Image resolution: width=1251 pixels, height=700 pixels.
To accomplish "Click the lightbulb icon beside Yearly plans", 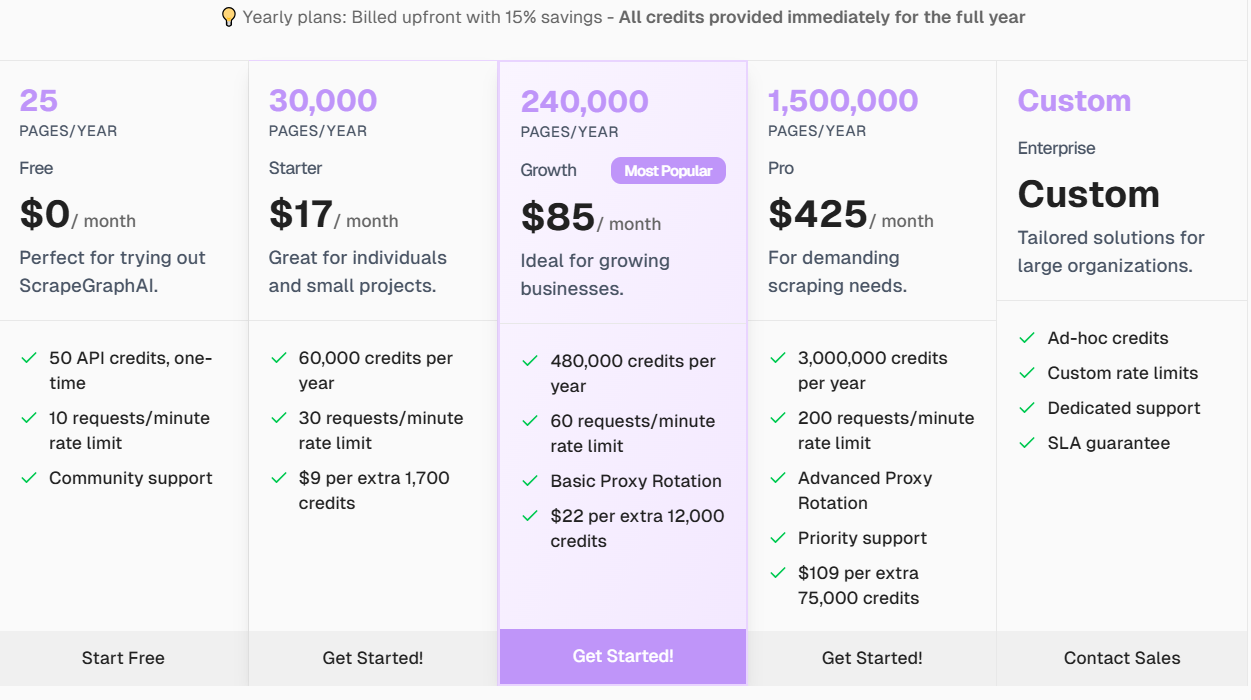I will pos(229,17).
